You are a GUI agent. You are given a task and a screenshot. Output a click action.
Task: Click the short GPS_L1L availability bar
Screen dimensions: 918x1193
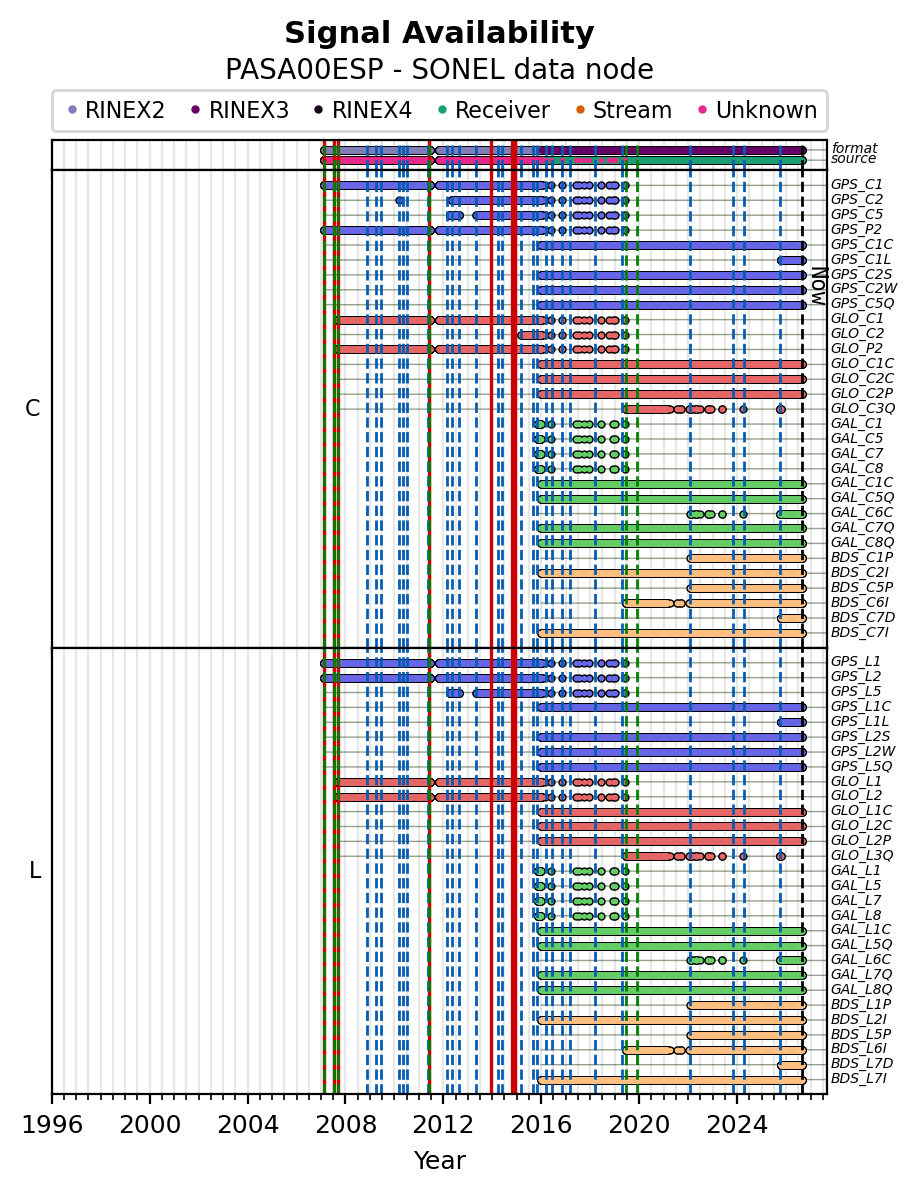coord(792,722)
